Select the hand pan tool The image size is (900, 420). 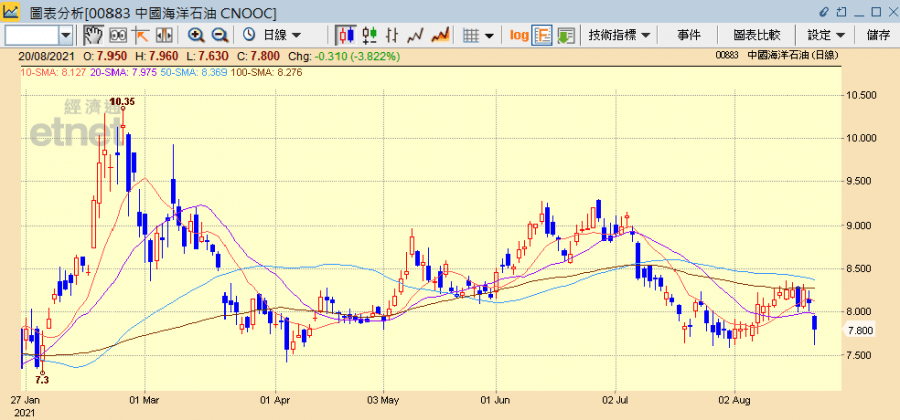(x=93, y=35)
